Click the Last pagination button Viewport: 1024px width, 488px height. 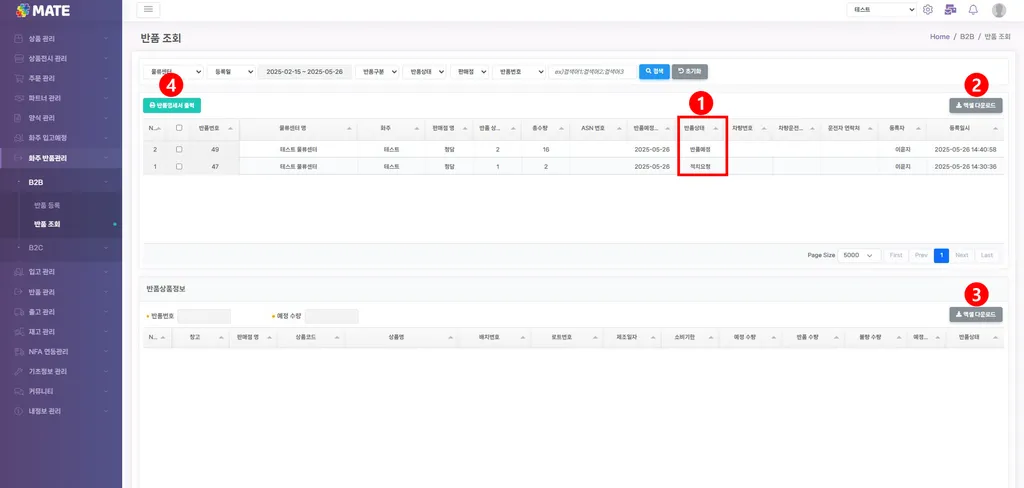[986, 255]
